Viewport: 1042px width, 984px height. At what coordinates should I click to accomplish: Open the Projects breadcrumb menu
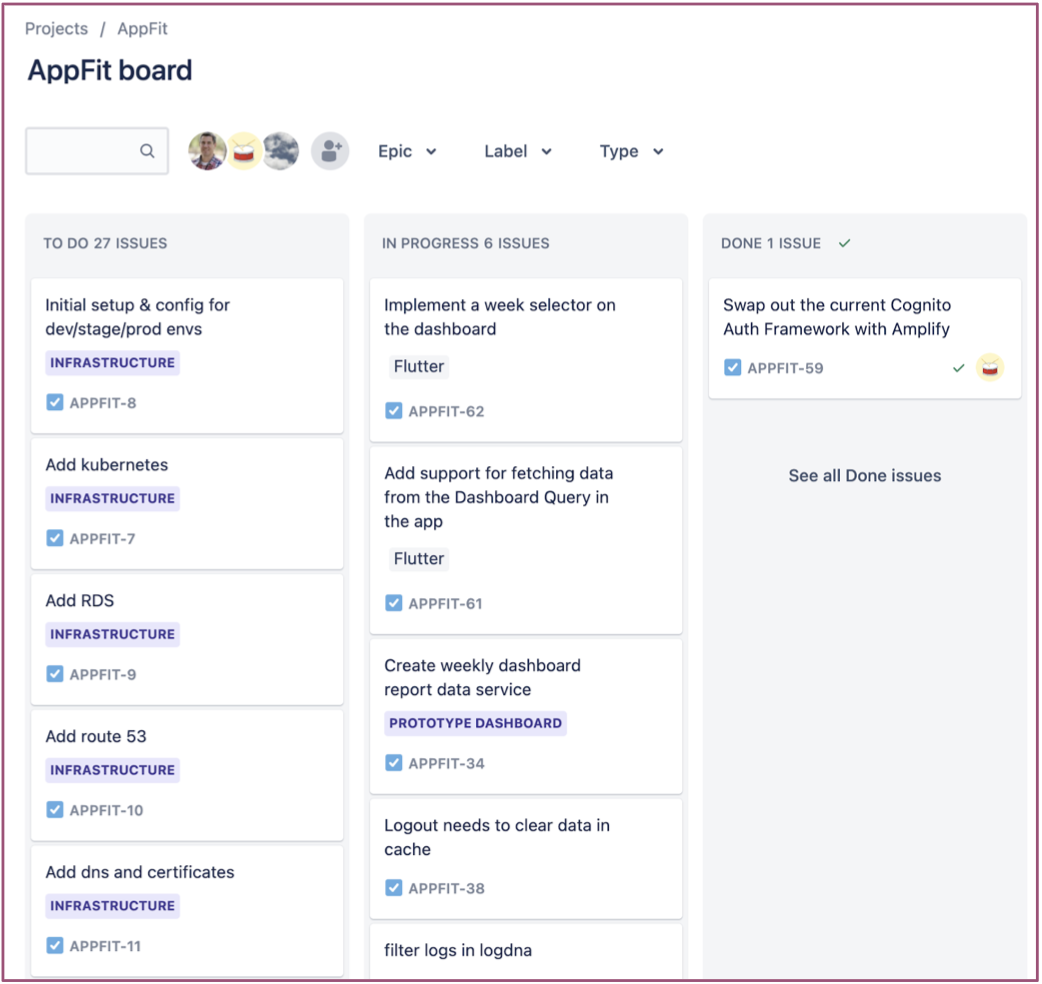pos(56,29)
